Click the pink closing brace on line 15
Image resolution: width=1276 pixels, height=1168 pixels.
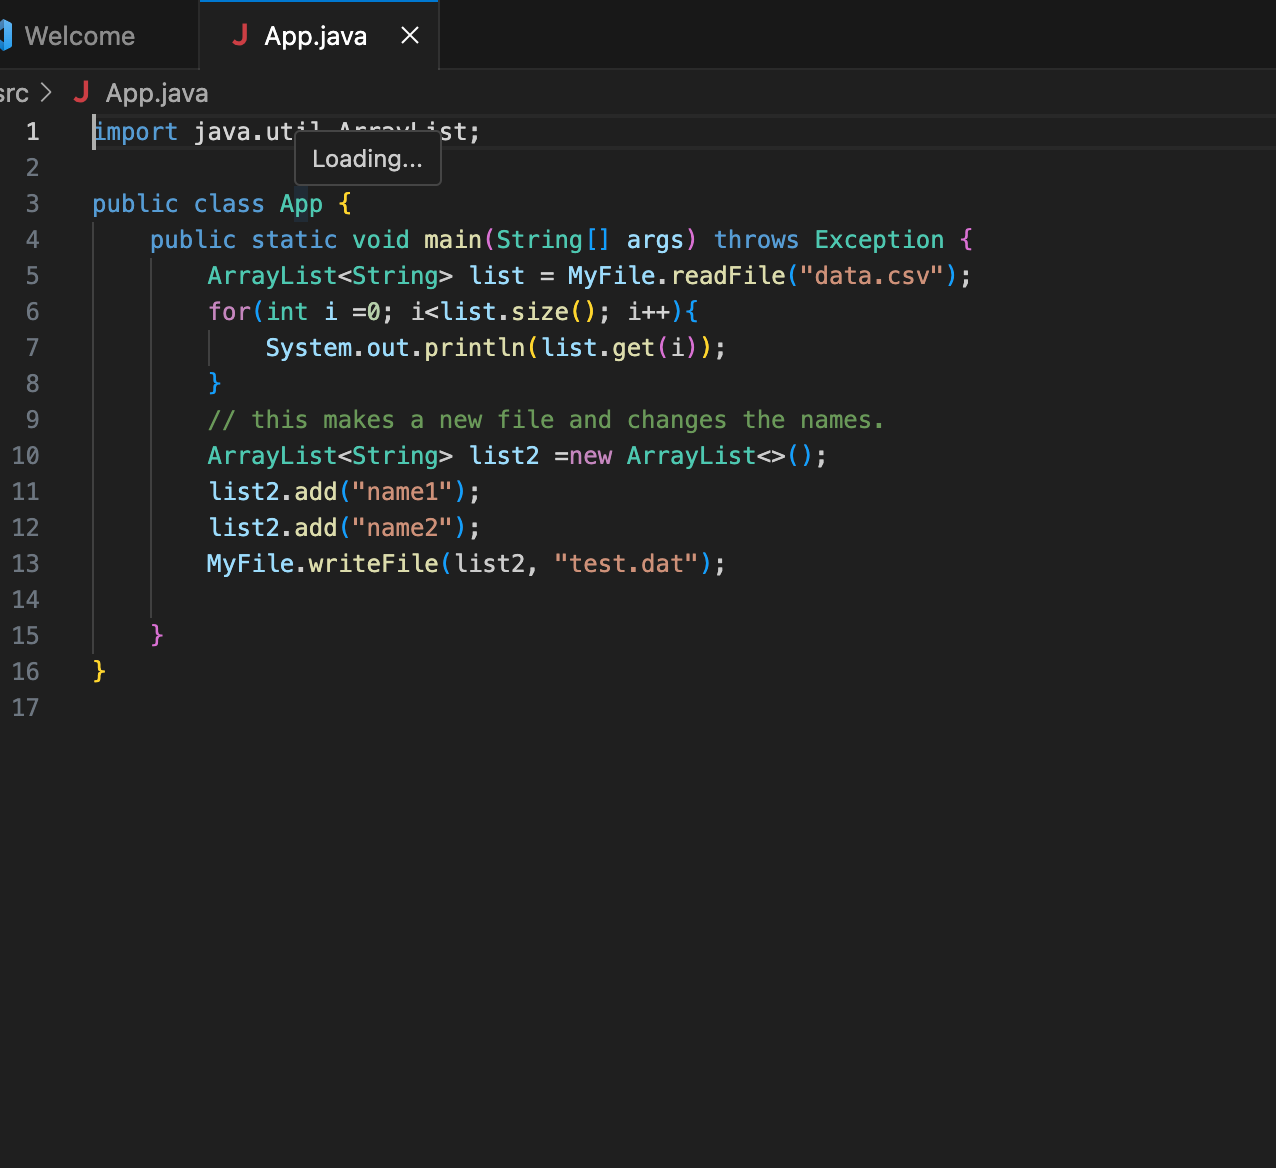point(157,635)
